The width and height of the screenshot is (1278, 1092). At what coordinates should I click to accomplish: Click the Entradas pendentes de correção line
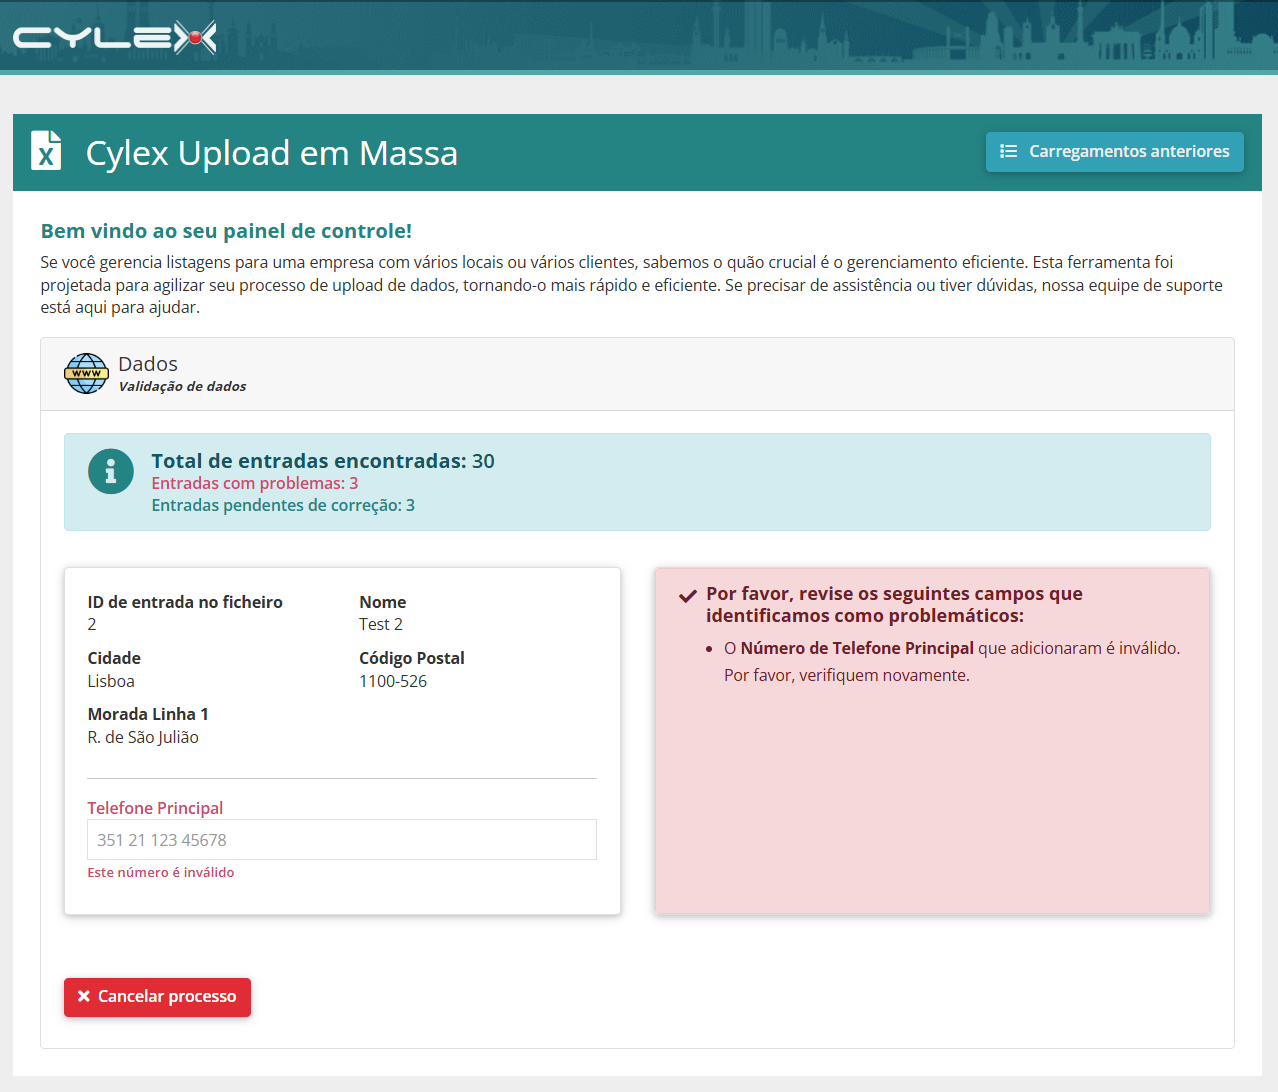click(x=283, y=505)
